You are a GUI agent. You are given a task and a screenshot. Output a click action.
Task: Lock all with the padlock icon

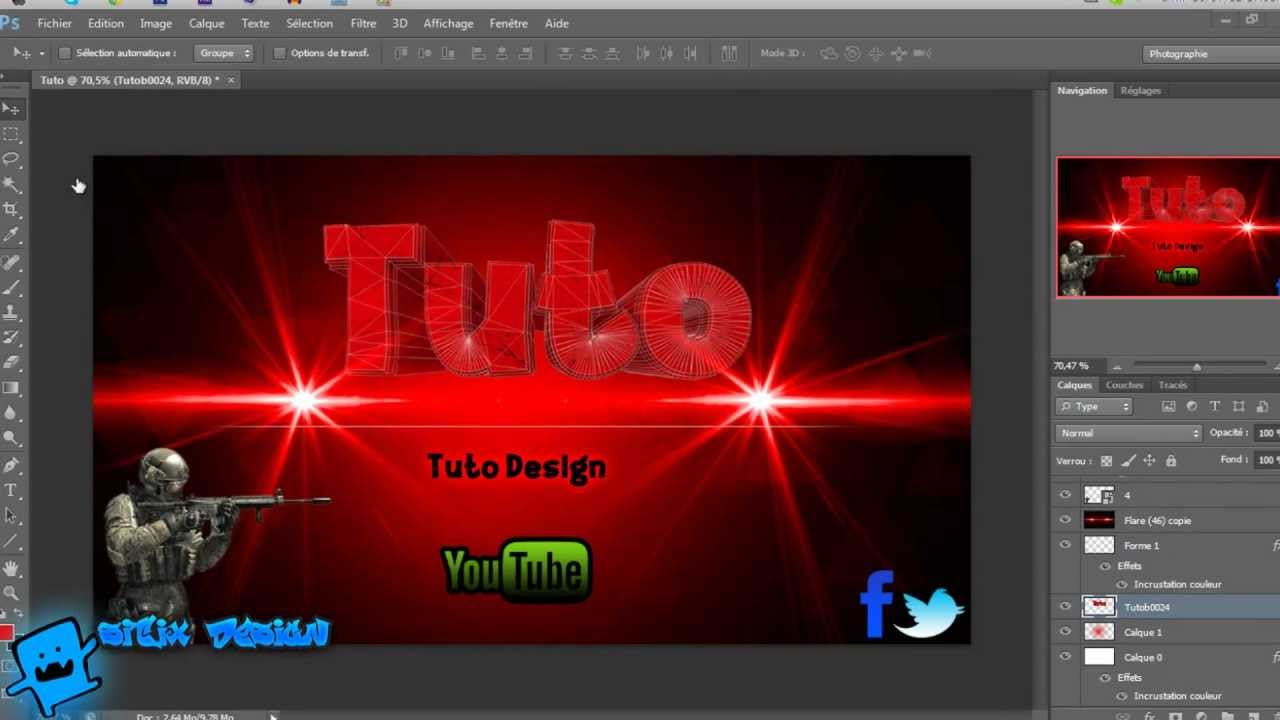click(1171, 460)
